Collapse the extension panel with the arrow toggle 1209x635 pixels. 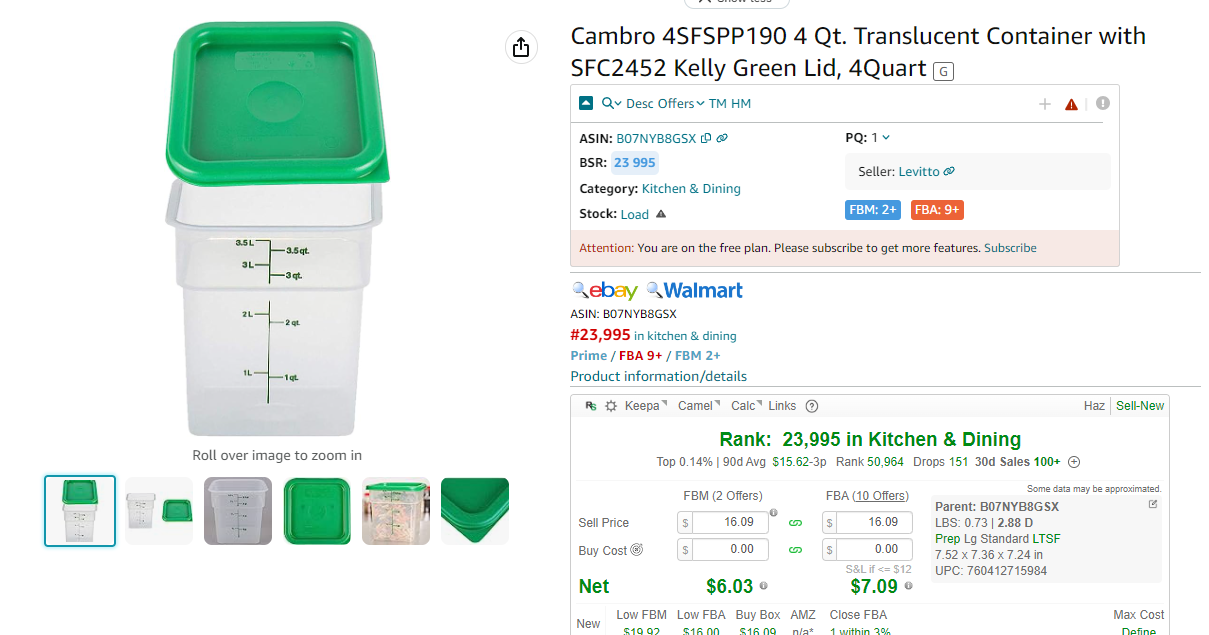pyautogui.click(x=586, y=103)
